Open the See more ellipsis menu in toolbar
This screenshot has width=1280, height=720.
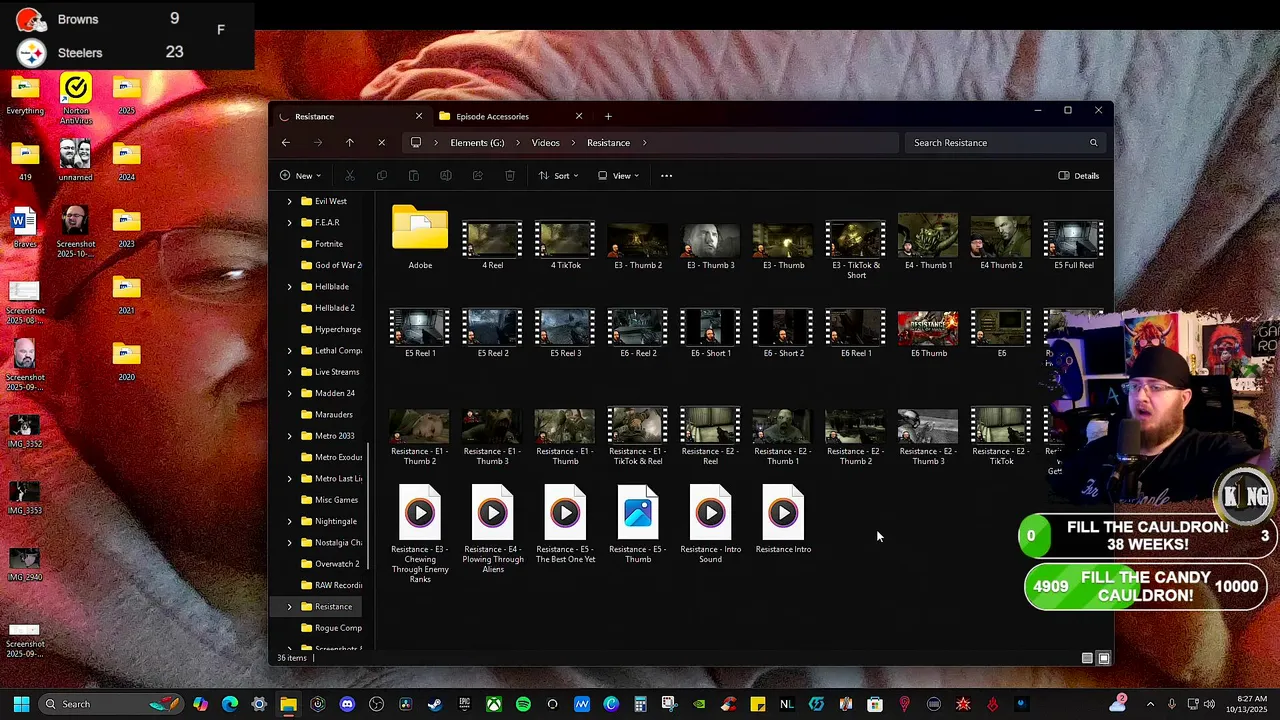click(x=666, y=176)
